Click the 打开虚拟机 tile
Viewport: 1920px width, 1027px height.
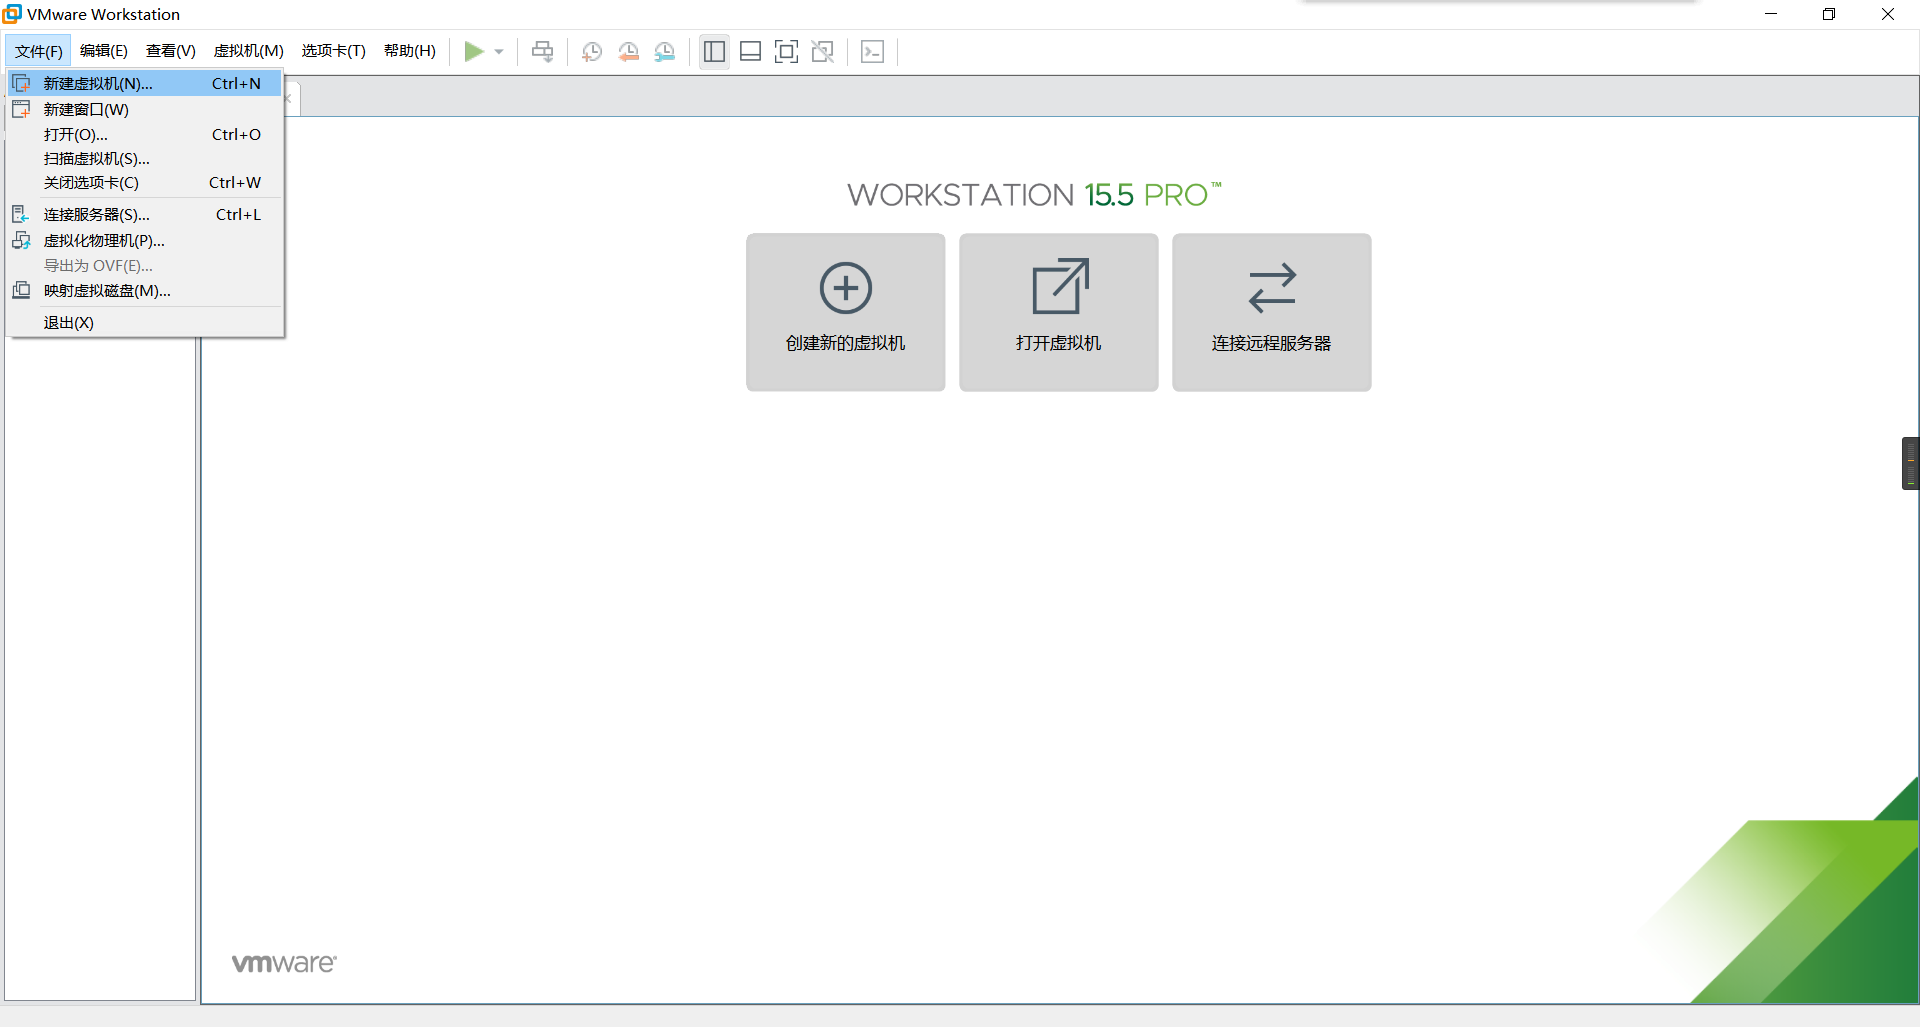[x=1058, y=312]
